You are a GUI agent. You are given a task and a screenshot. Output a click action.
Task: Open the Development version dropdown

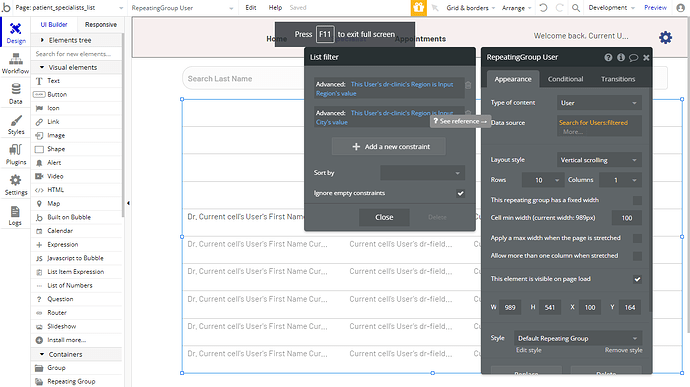pos(612,7)
